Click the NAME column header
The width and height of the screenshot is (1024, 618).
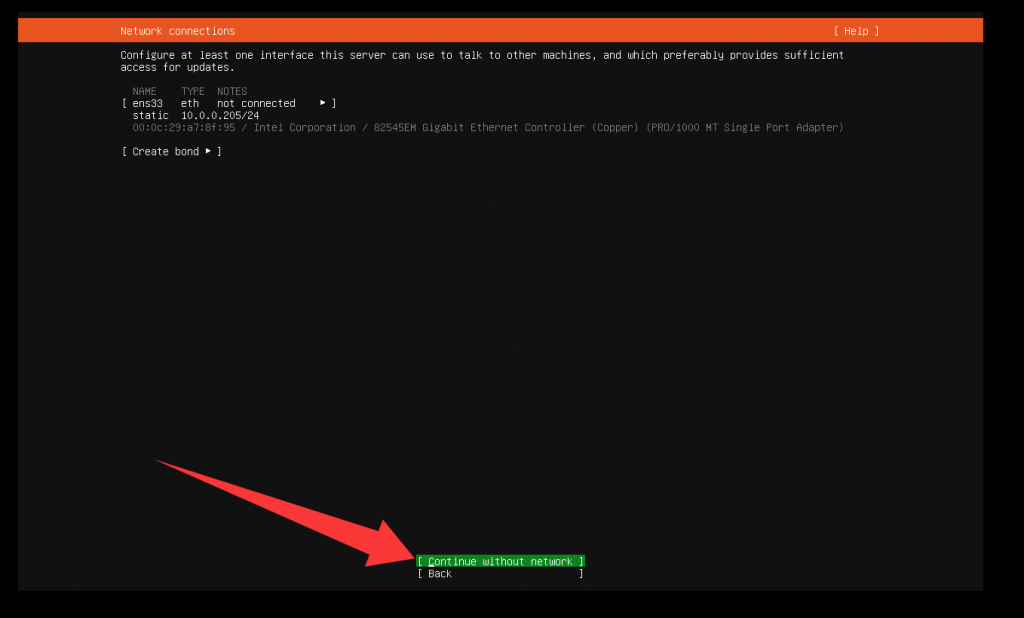click(144, 91)
